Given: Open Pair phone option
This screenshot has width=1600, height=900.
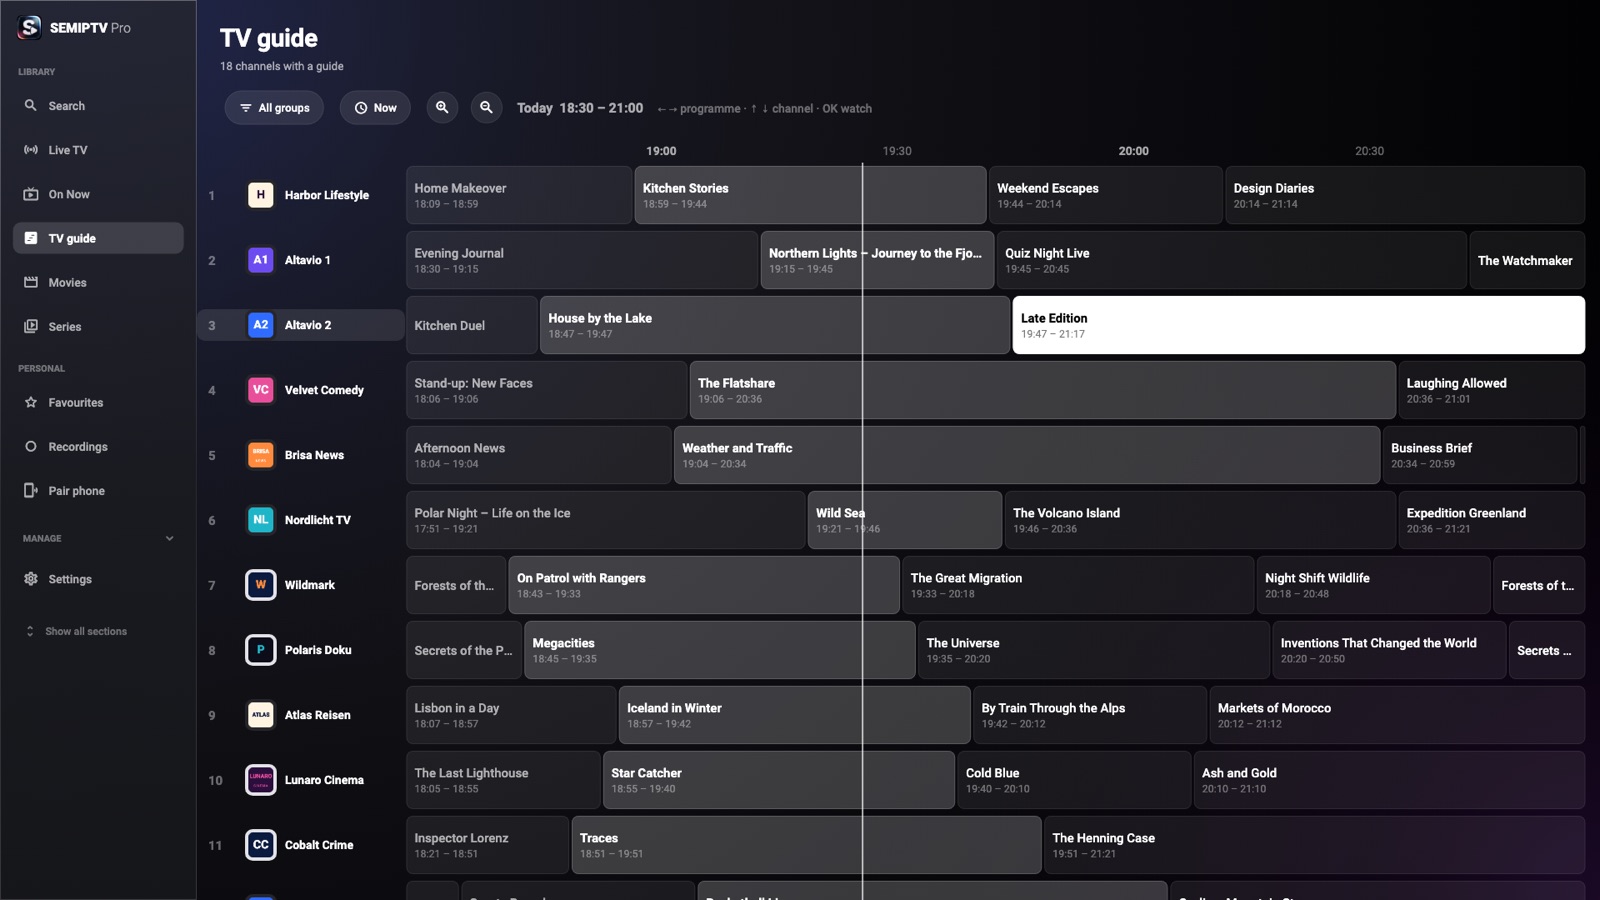Looking at the screenshot, I should click(x=98, y=490).
